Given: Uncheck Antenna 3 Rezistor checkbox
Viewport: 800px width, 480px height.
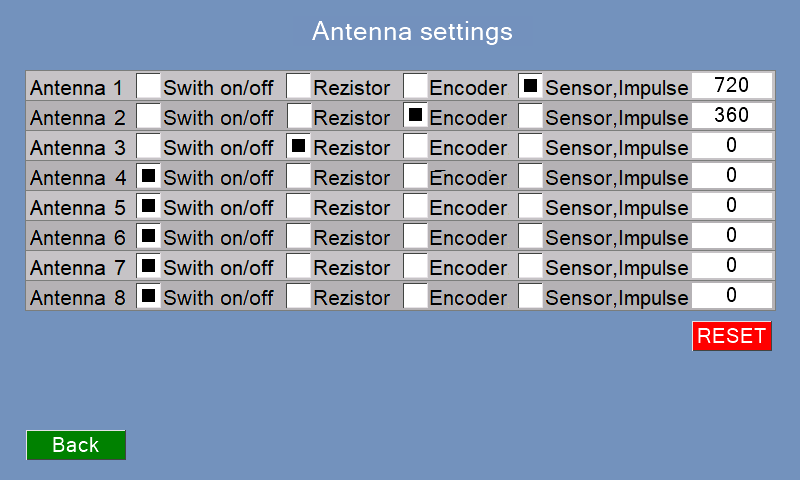Looking at the screenshot, I should [298, 146].
